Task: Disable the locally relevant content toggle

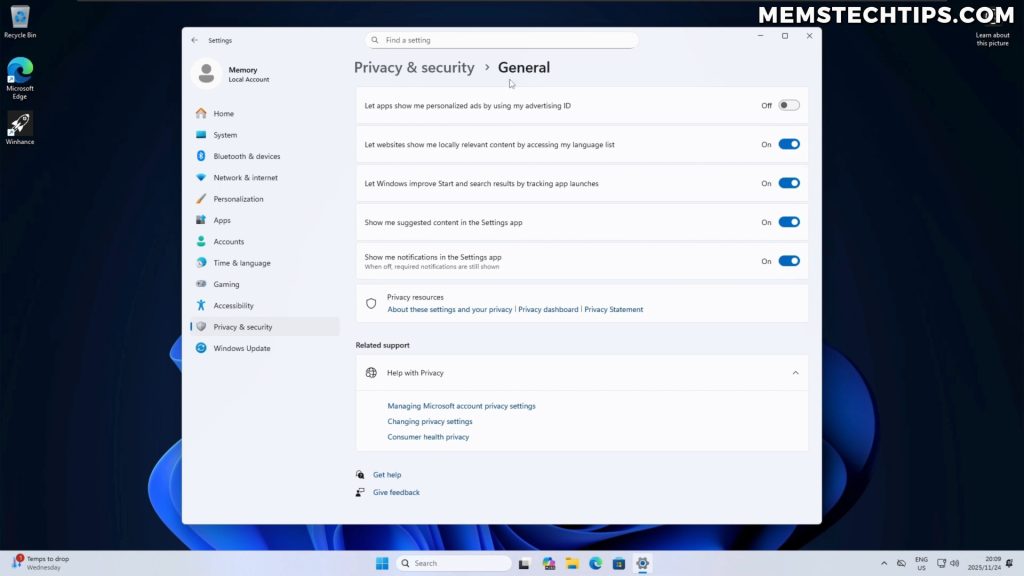Action: tap(788, 144)
